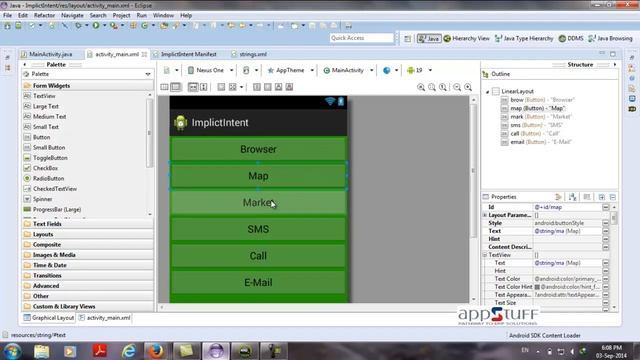Open File Explorer from the taskbar

pos(41,351)
